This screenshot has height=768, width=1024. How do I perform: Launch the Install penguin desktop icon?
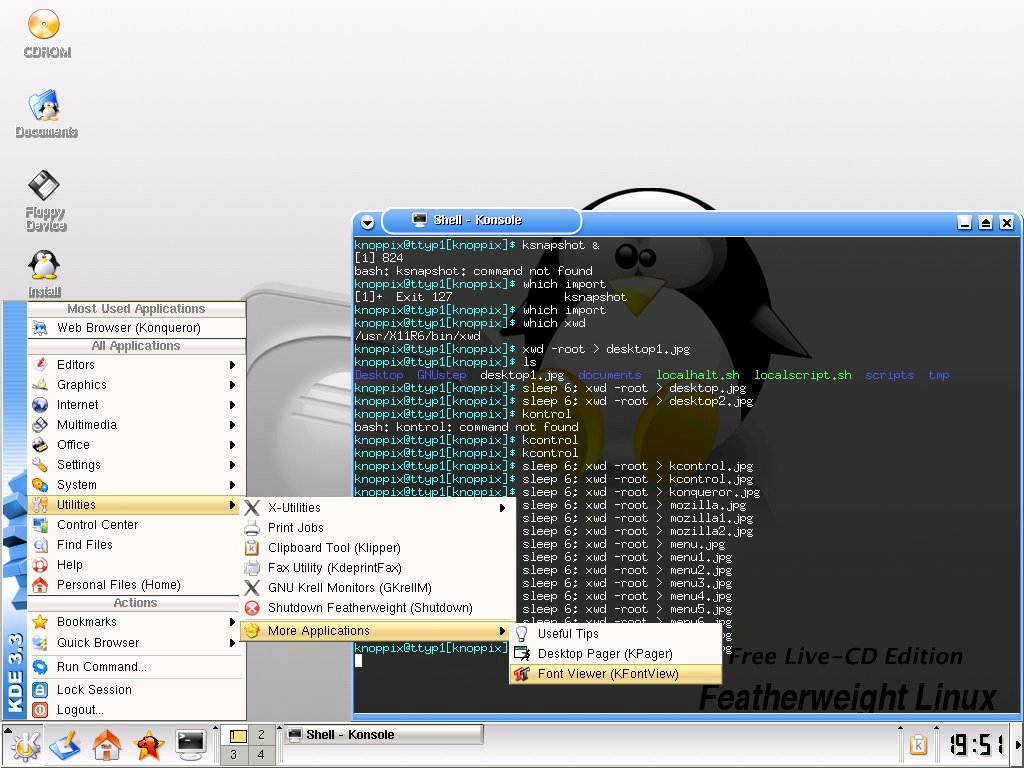click(x=44, y=266)
